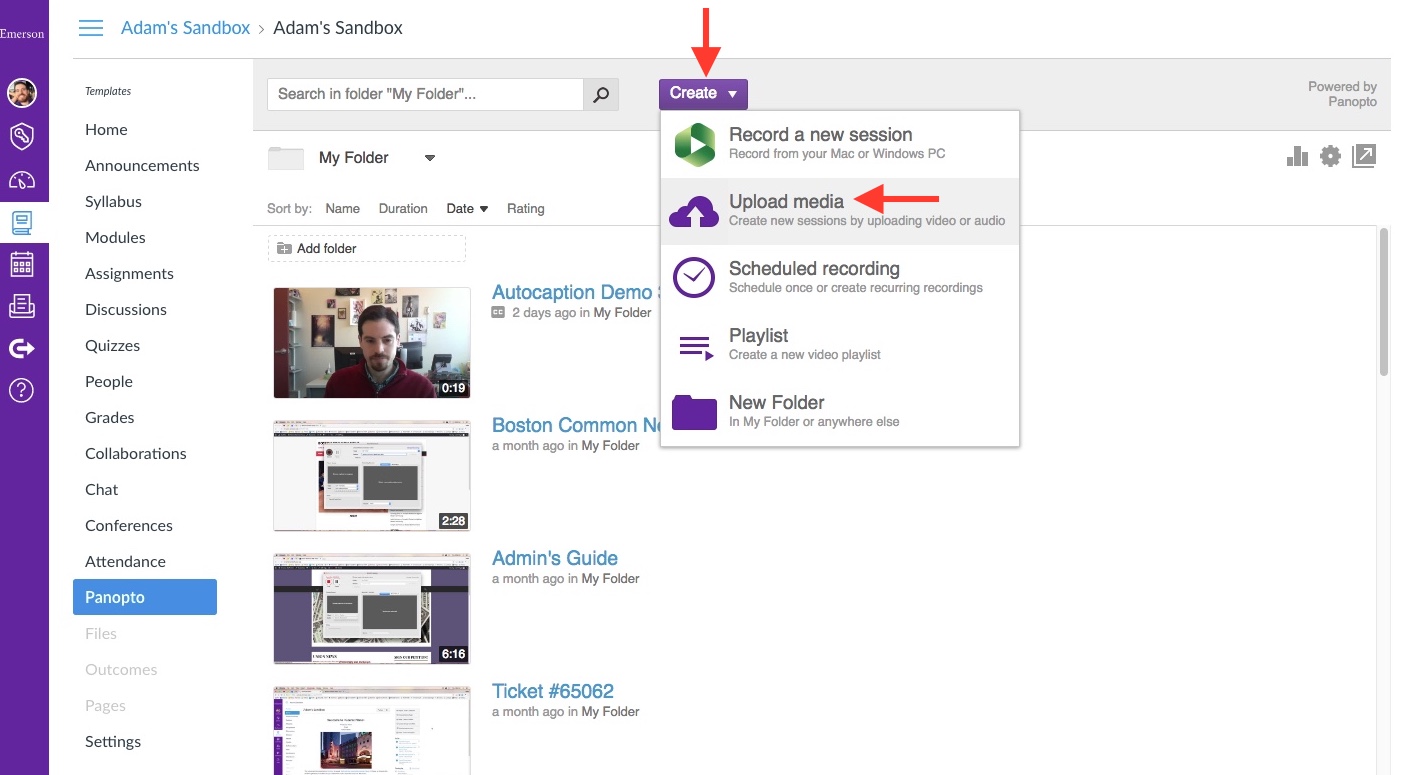Click the New Folder purple icon
Viewport: 1427px width, 775px height.
click(694, 412)
